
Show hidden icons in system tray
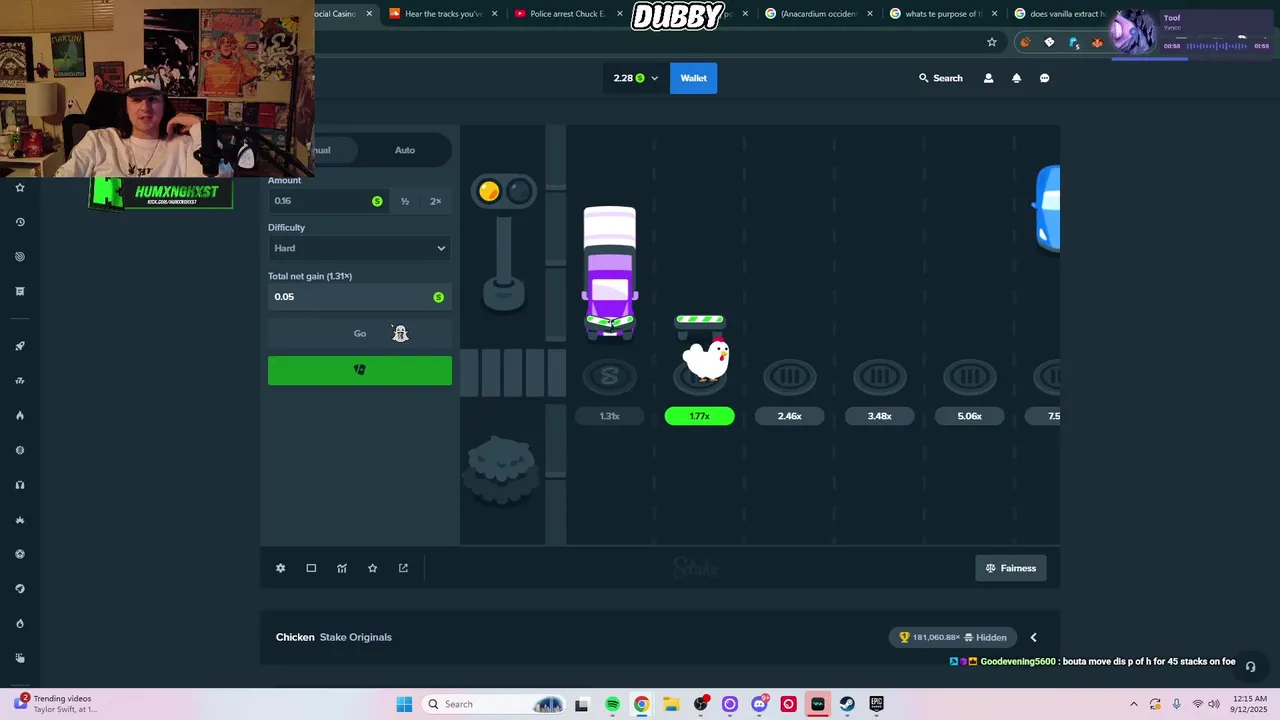(x=1133, y=704)
